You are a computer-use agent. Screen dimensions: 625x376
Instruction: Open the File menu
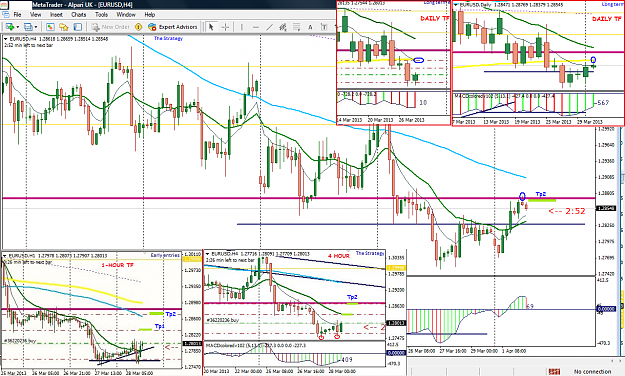[x=17, y=15]
